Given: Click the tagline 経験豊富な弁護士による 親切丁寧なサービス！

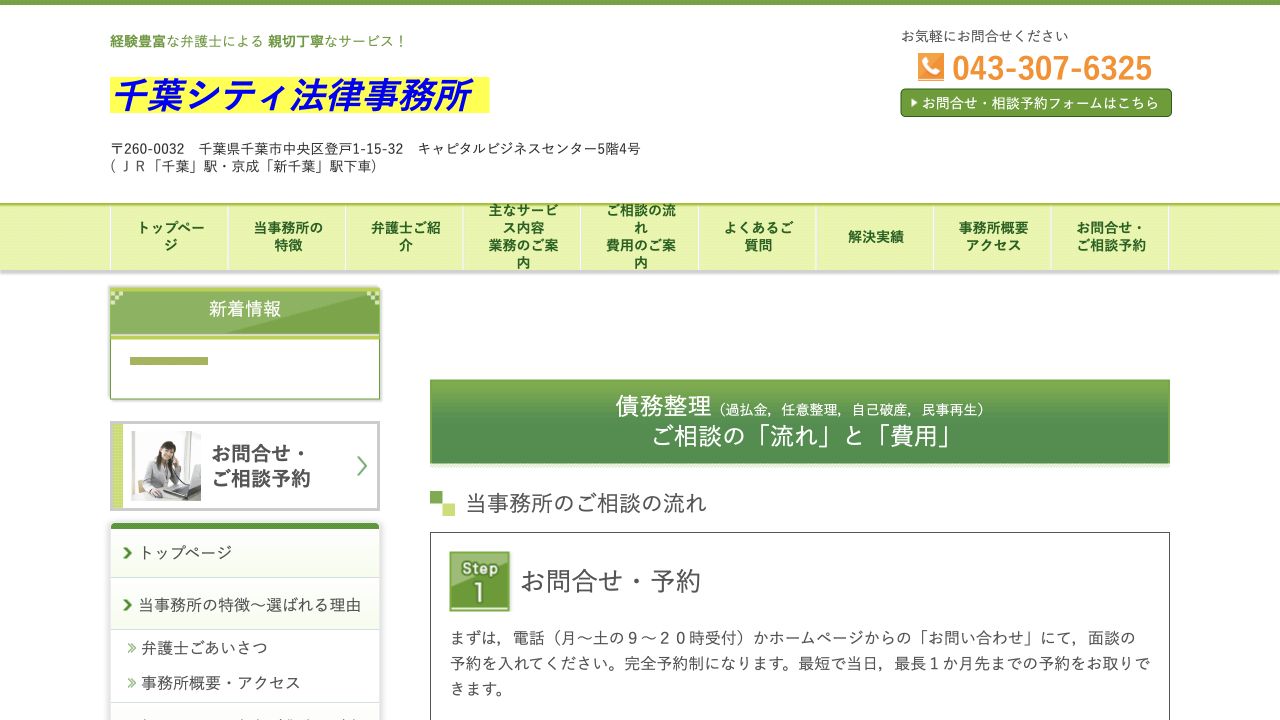Looking at the screenshot, I should (258, 41).
